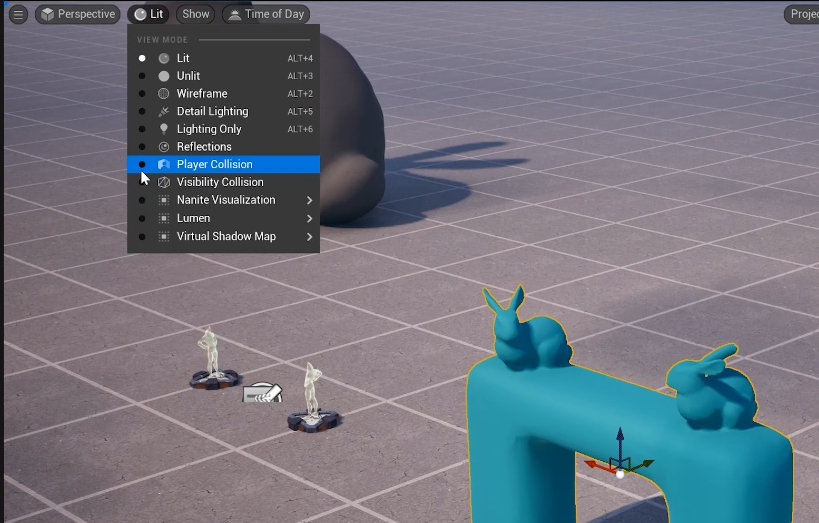Click the Nanite Visualization icon

tap(164, 200)
